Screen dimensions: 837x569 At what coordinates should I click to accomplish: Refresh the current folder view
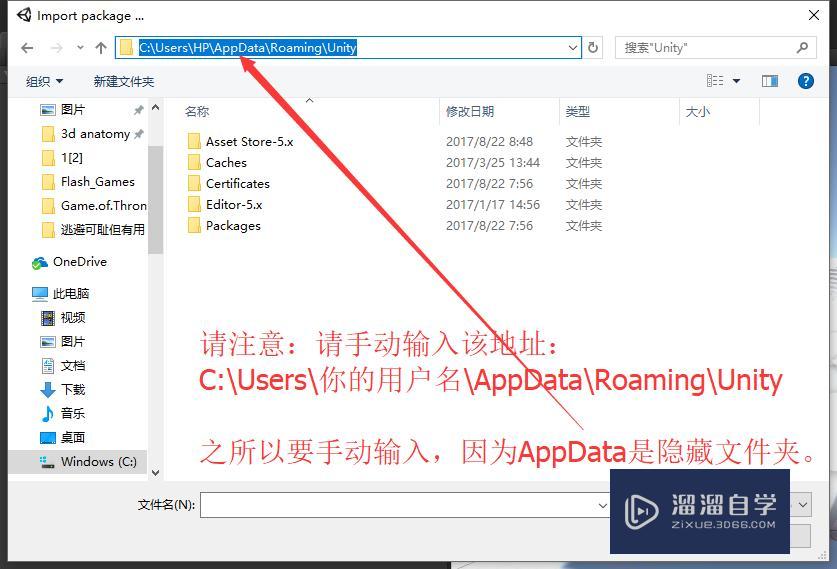(x=593, y=48)
